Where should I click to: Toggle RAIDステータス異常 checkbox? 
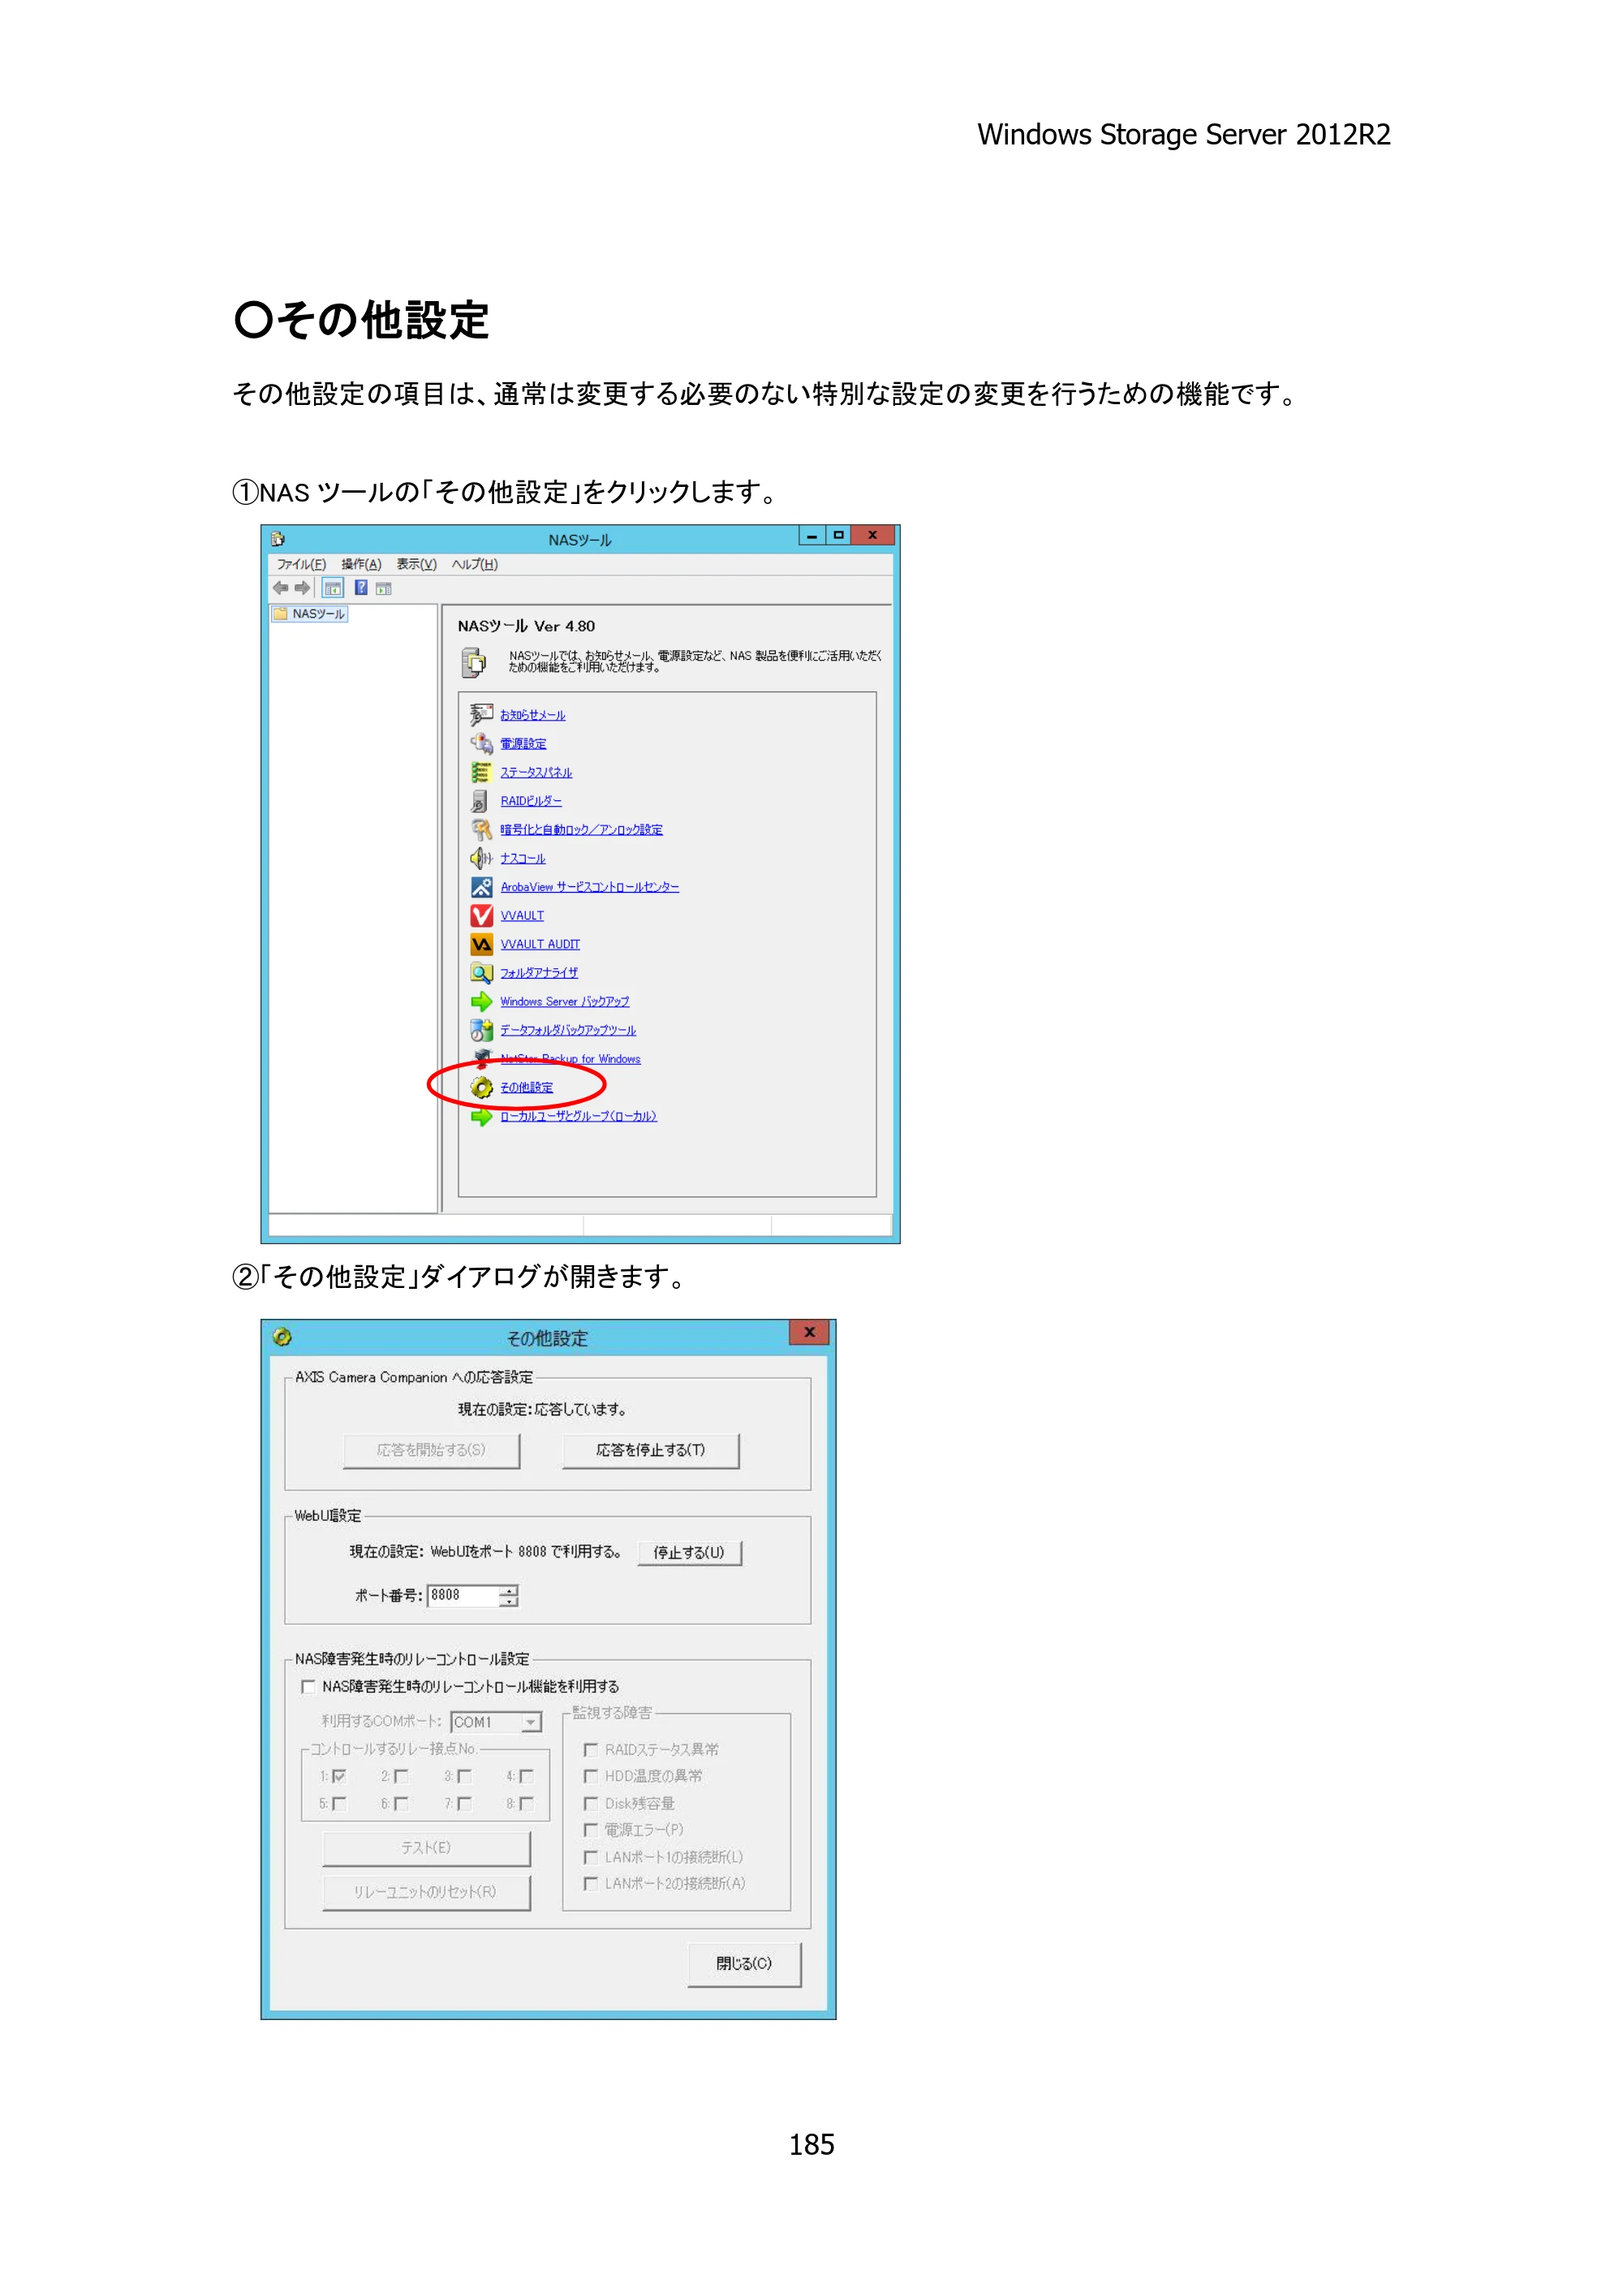pos(591,1749)
